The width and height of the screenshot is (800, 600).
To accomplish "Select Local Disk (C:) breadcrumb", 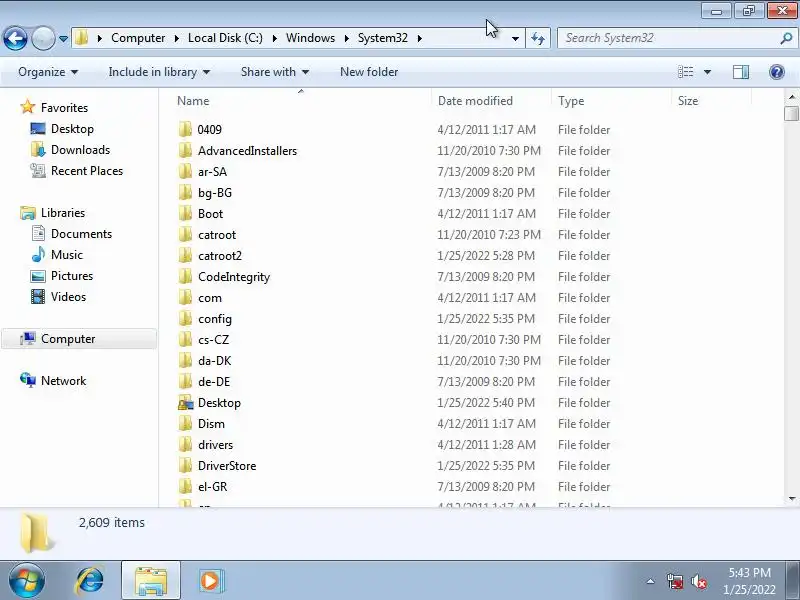I will point(225,38).
